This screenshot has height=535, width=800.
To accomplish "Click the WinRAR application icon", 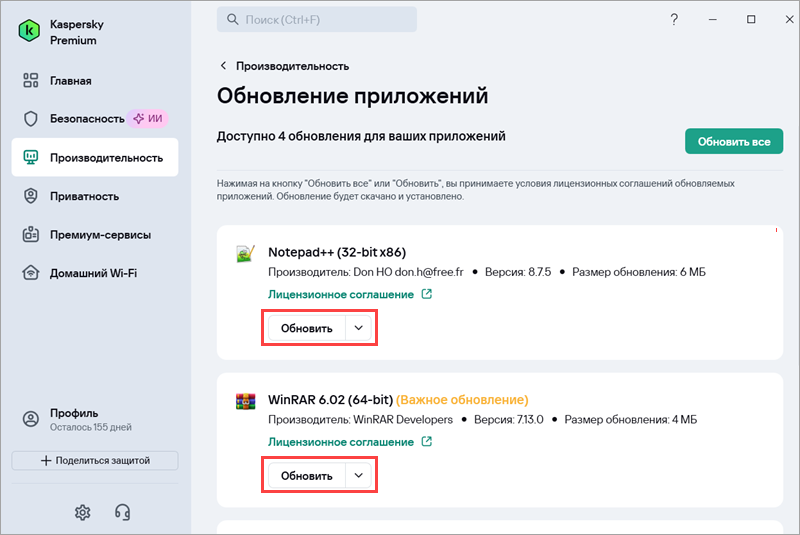I will pos(245,401).
